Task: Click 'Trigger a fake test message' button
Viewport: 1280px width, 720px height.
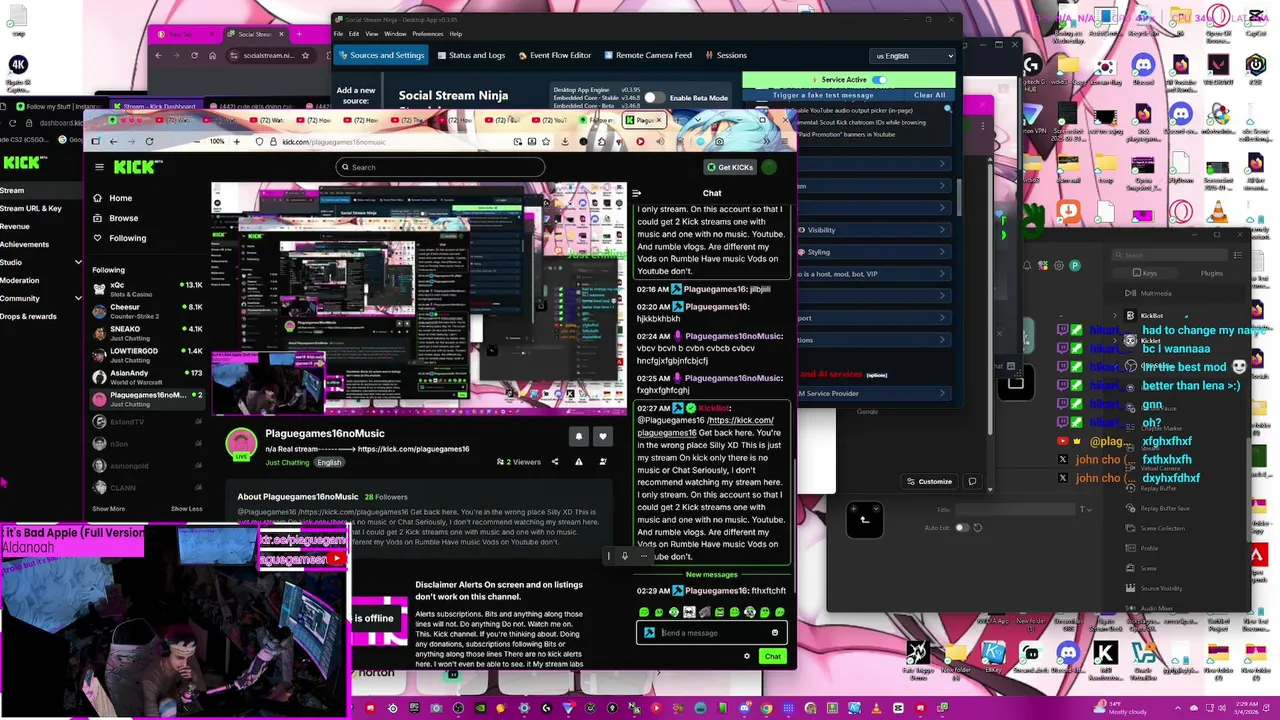Action: (x=823, y=95)
